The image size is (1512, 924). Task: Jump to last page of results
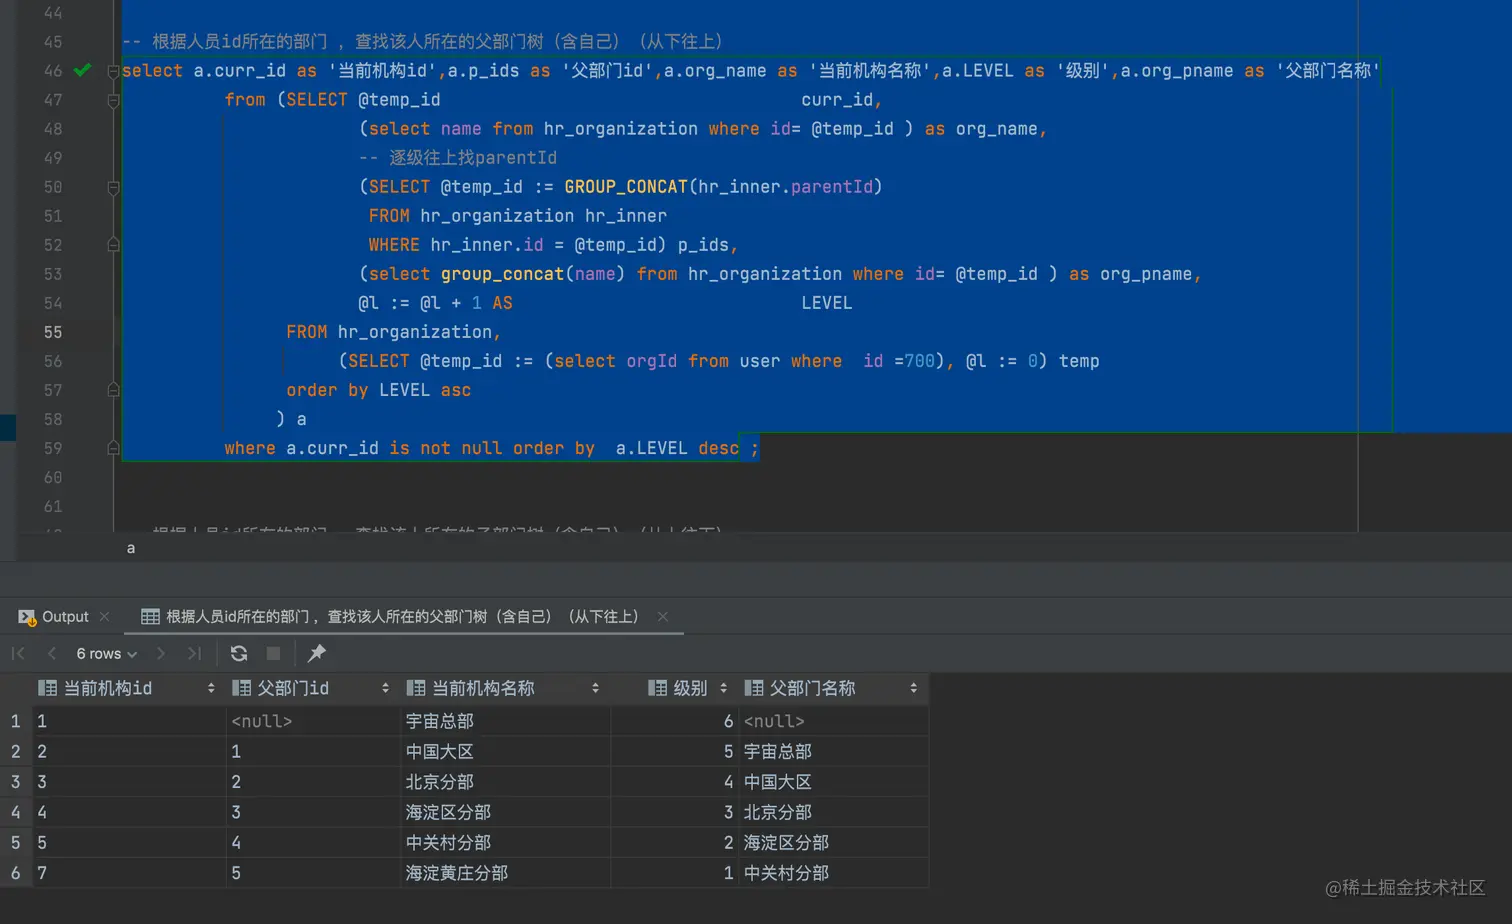194,653
